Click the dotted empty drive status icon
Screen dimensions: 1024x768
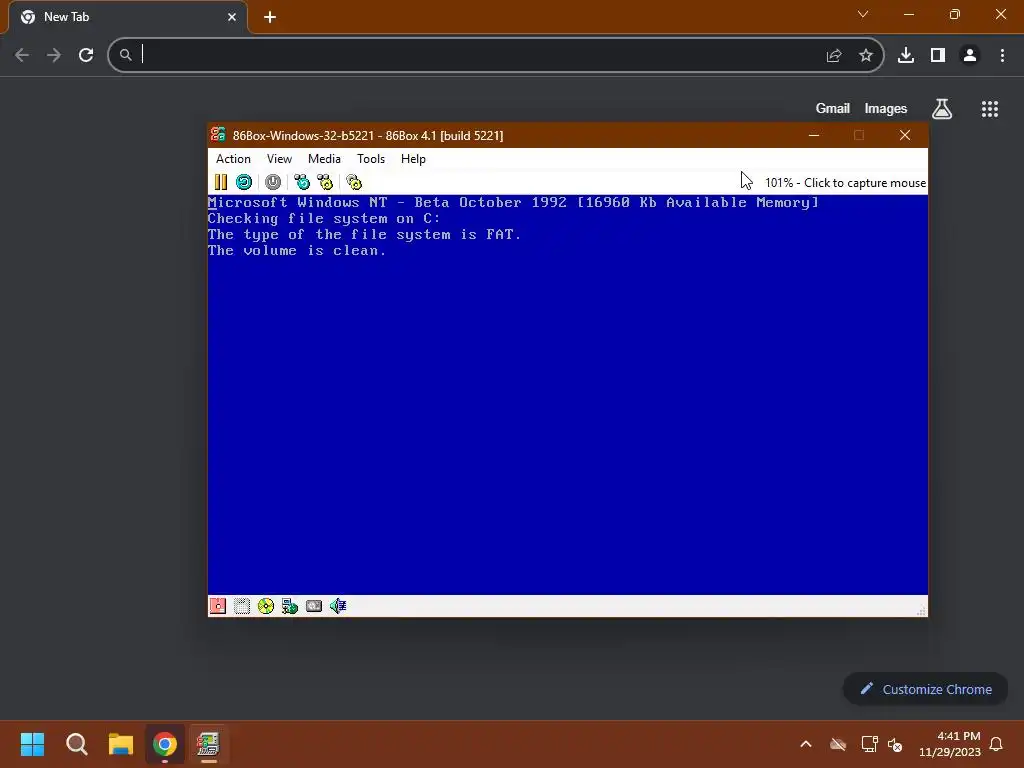click(x=242, y=606)
